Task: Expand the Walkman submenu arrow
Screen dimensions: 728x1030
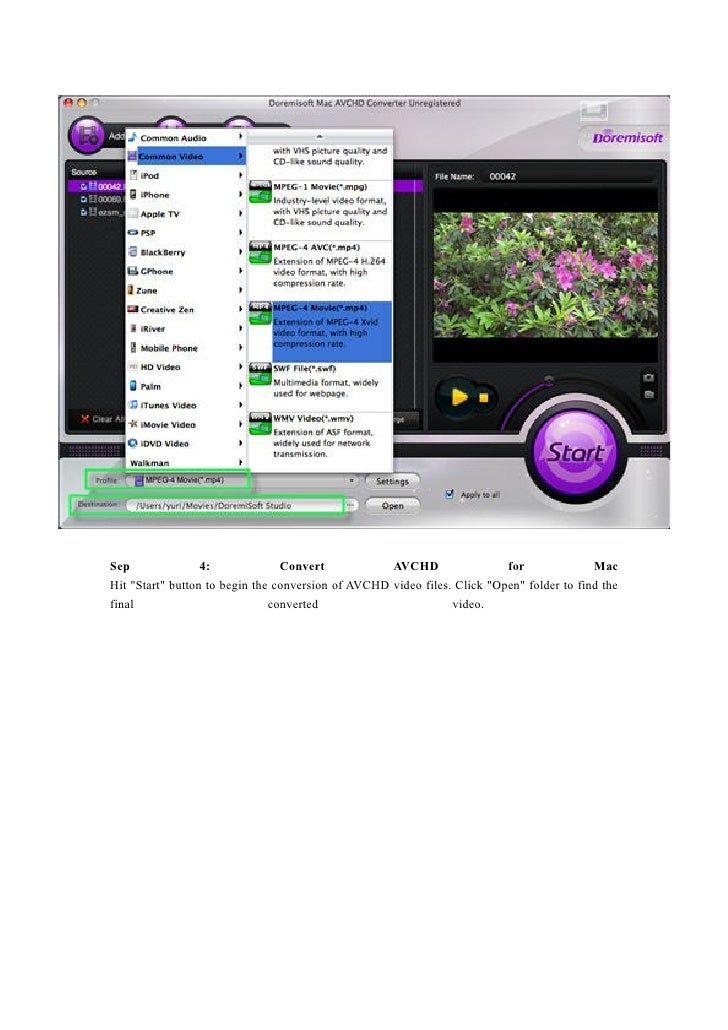Action: (x=240, y=462)
